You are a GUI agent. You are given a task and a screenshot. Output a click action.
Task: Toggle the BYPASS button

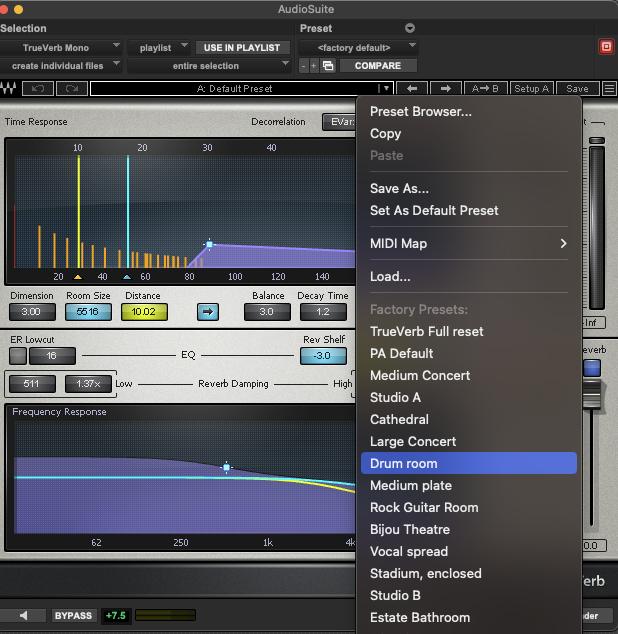click(73, 615)
